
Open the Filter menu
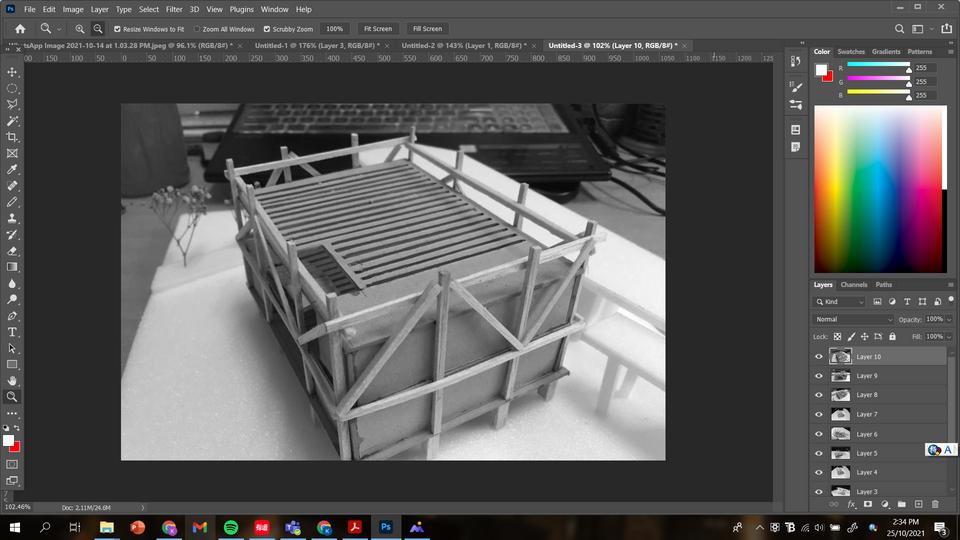[174, 9]
